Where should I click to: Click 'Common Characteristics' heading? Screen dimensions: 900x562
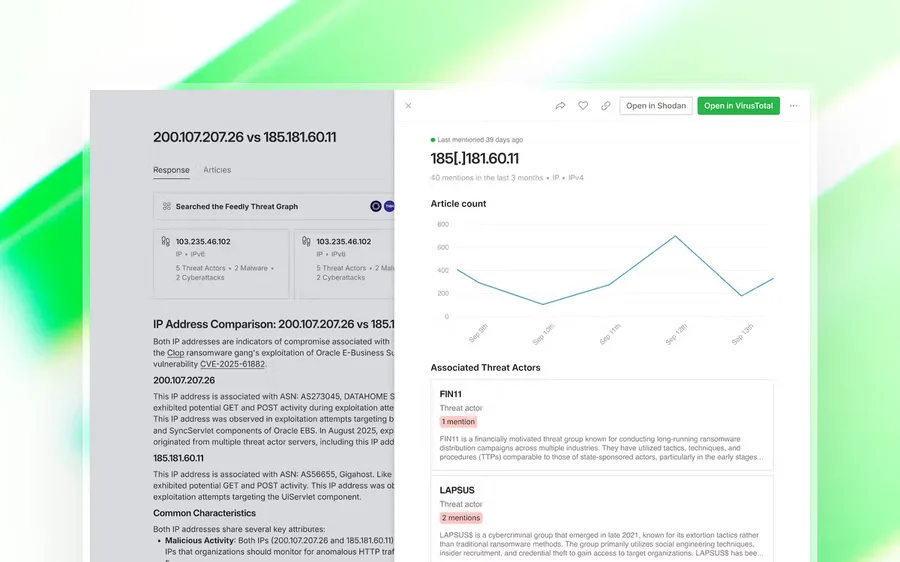tap(204, 513)
